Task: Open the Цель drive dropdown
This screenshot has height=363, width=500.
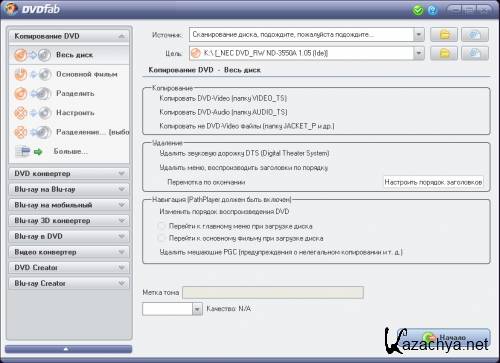Action: pyautogui.click(x=419, y=53)
